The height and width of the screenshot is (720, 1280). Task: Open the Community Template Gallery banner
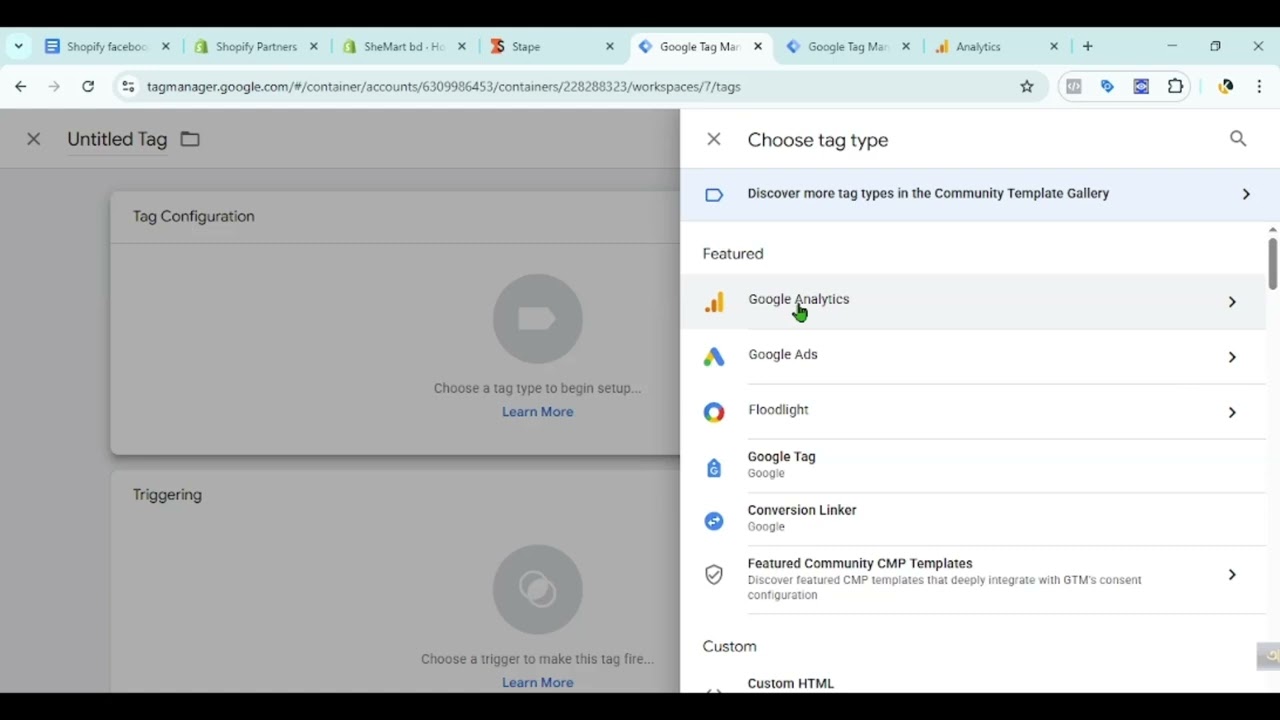click(x=980, y=194)
